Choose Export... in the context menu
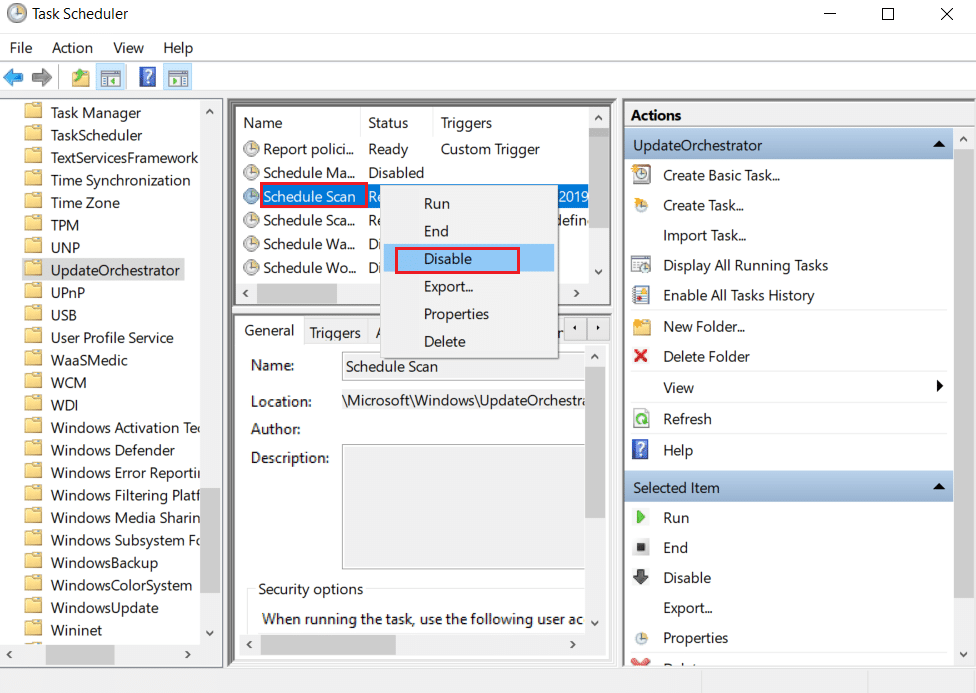The height and width of the screenshot is (693, 976). point(468,286)
